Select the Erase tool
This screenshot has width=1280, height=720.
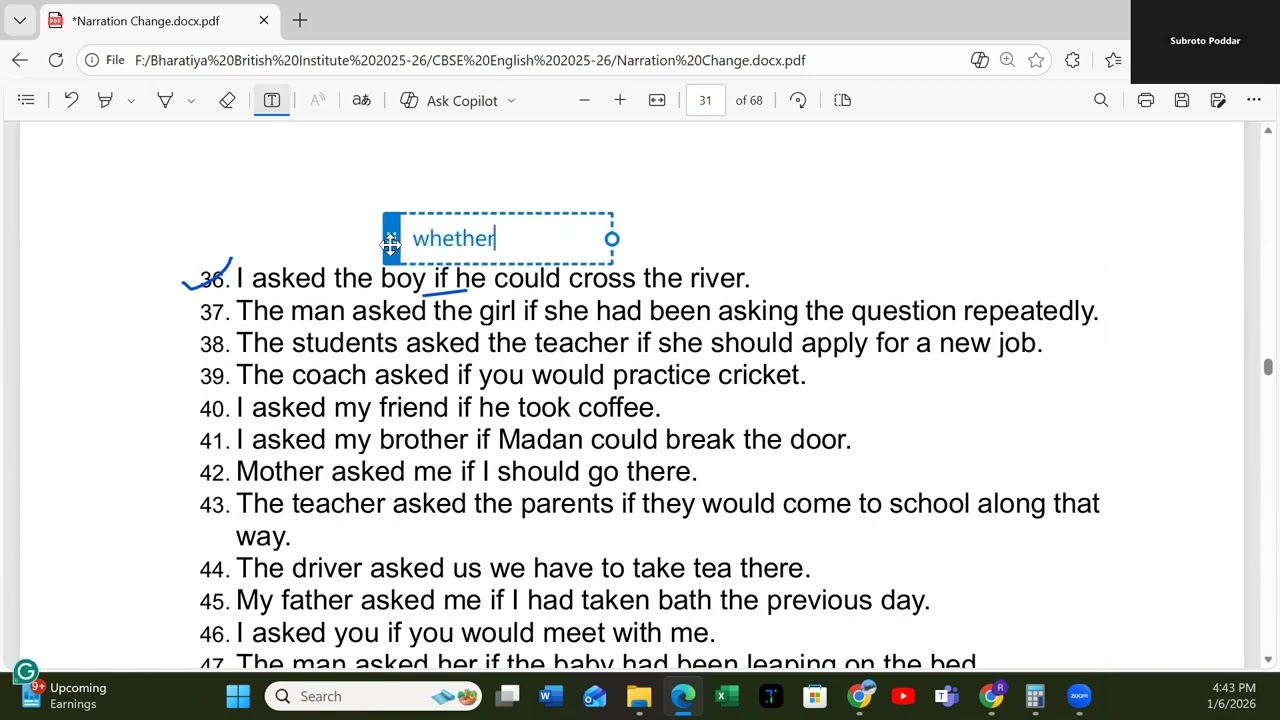(x=227, y=100)
